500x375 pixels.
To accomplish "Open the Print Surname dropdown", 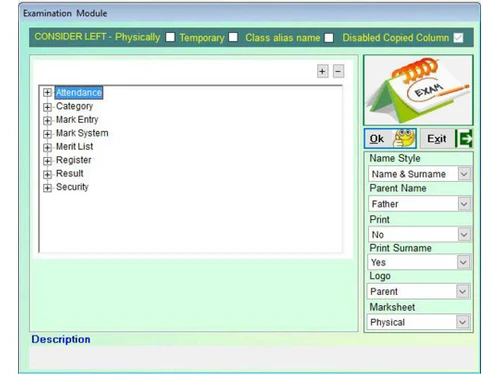I will [463, 262].
